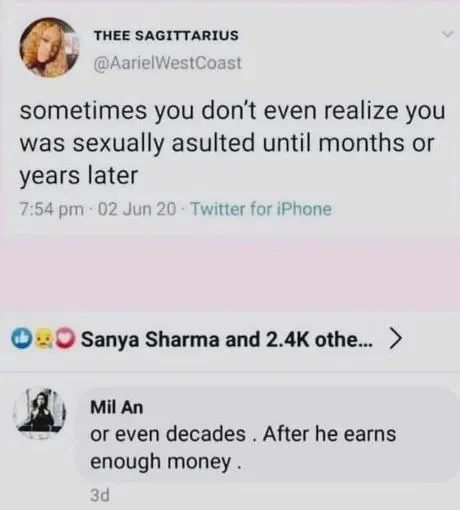The image size is (460, 510).
Task: Select the comment 'or even decades' text
Action: (x=168, y=434)
